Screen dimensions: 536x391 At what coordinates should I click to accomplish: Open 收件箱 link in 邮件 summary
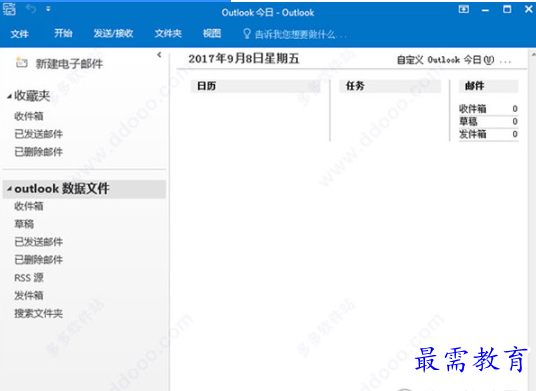click(x=473, y=109)
